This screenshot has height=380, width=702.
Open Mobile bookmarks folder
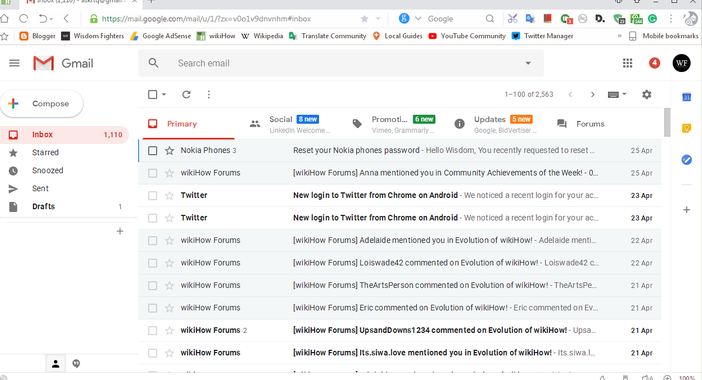tap(663, 36)
